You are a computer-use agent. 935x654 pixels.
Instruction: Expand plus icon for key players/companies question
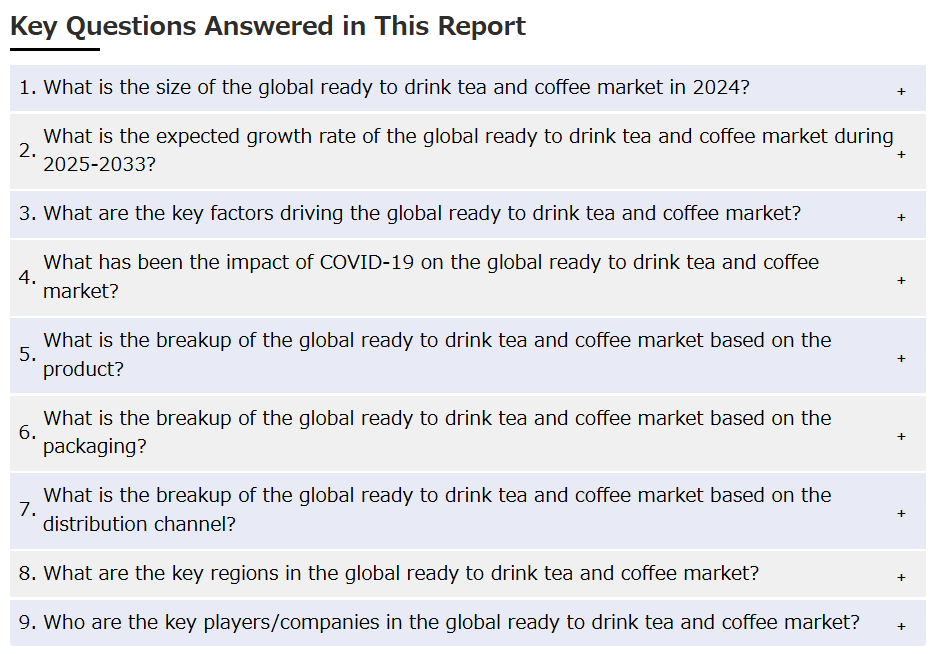(x=901, y=626)
